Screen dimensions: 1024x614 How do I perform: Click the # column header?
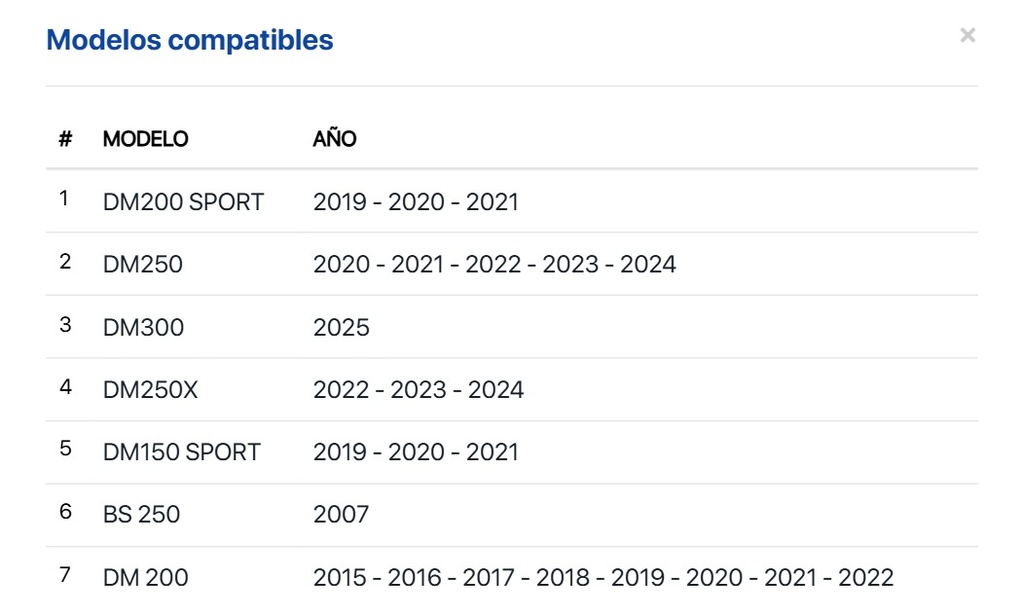[65, 139]
